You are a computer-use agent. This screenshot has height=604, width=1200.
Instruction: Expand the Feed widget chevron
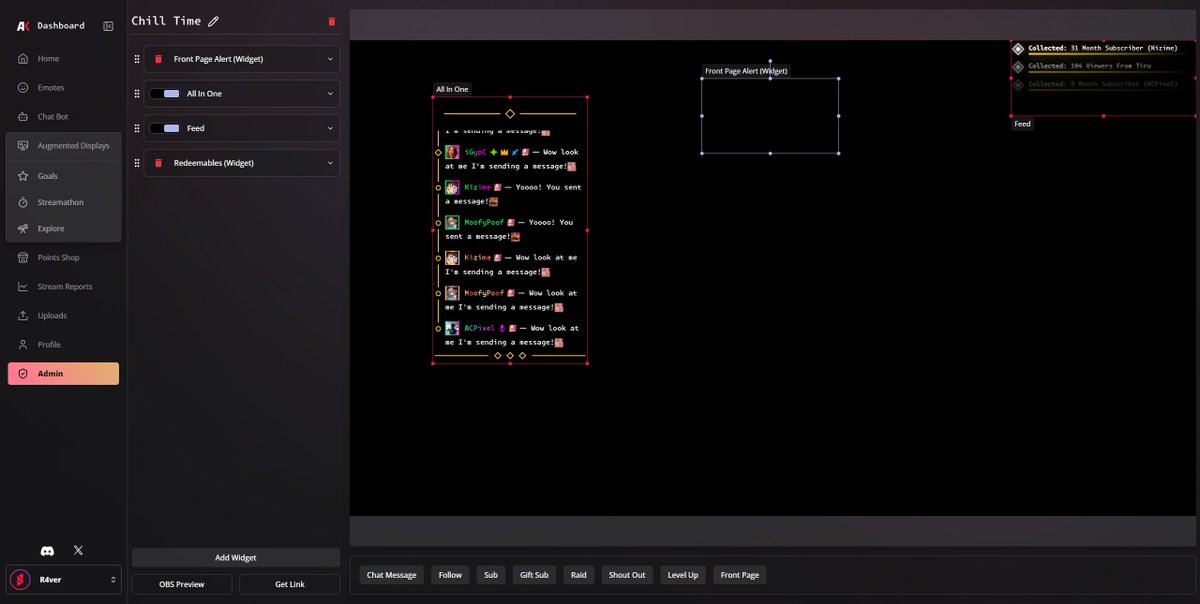[x=330, y=128]
